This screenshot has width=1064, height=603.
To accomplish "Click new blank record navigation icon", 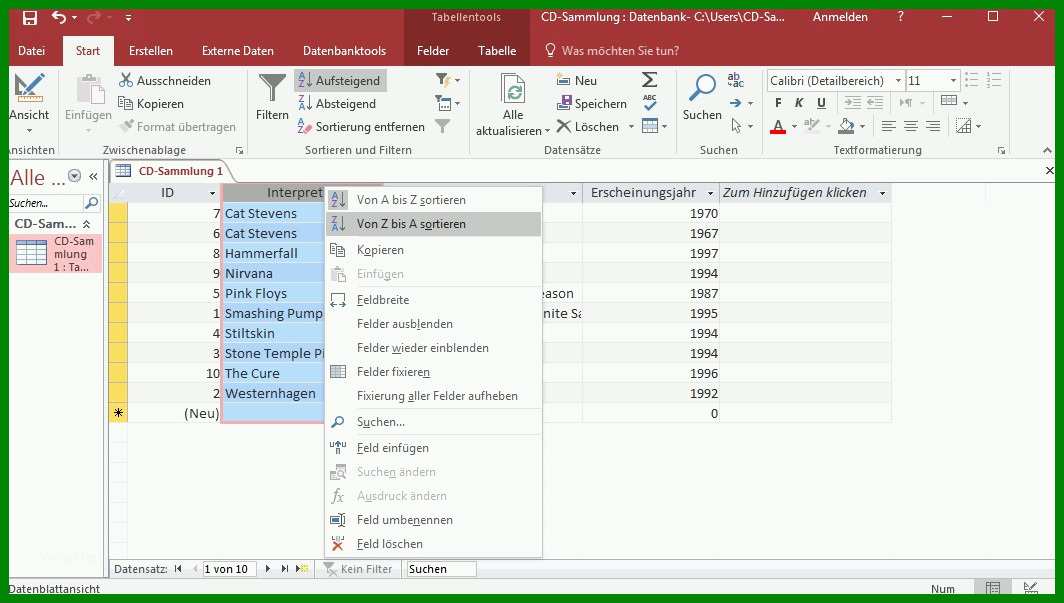I will (x=303, y=569).
